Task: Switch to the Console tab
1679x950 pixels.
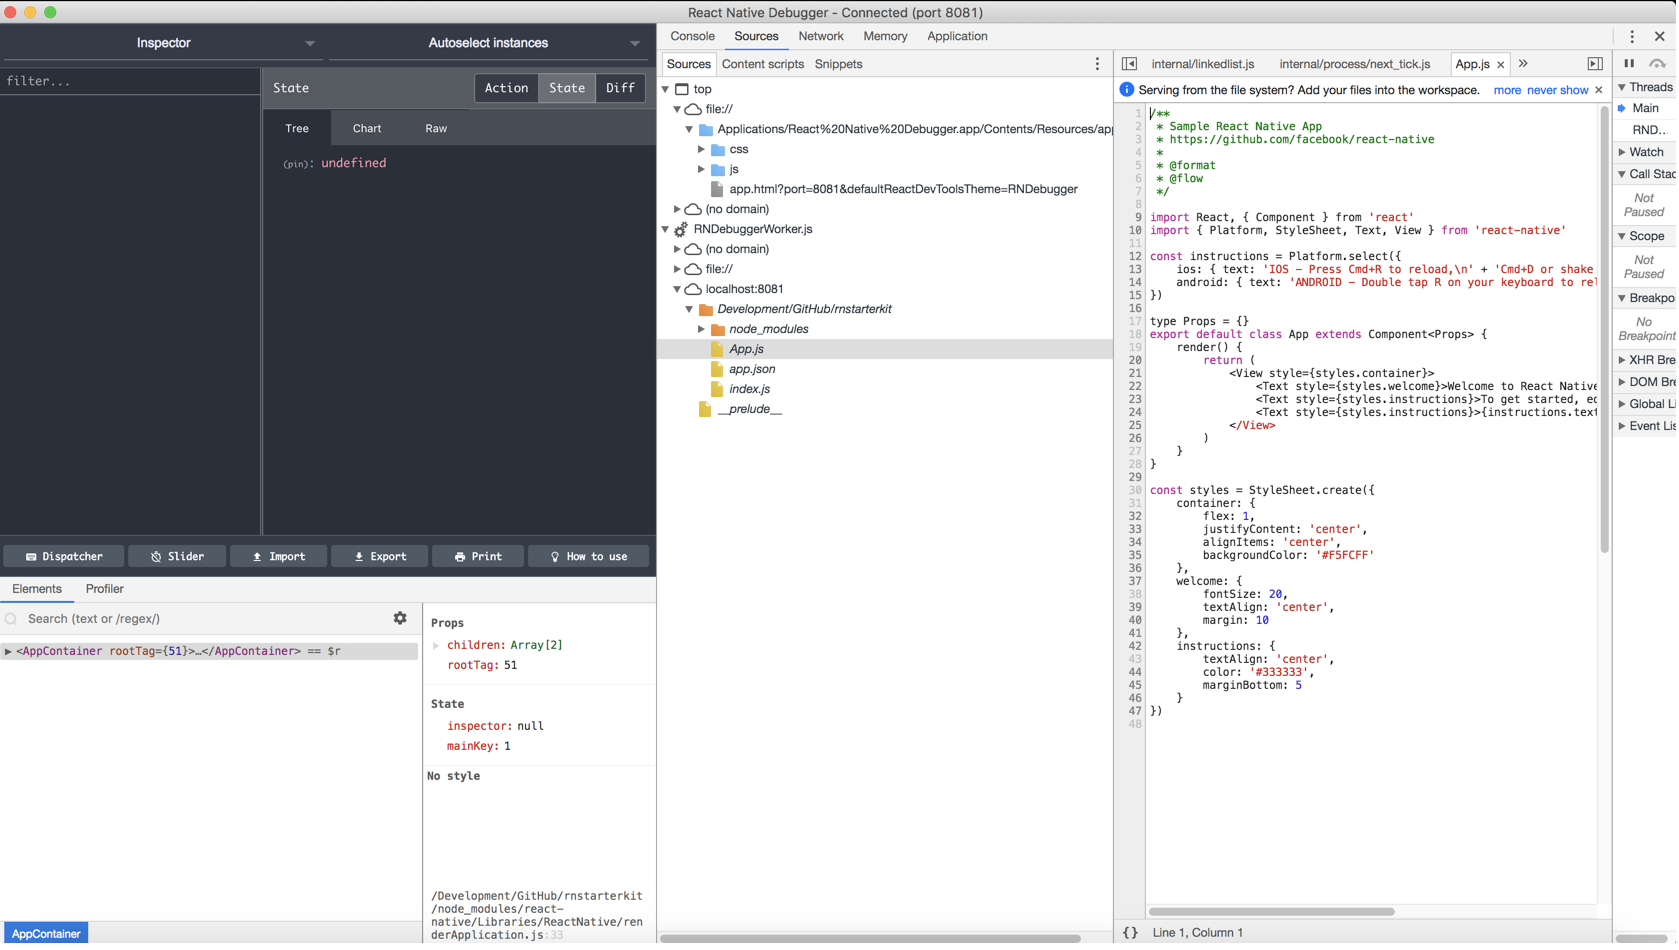Action: pos(692,36)
